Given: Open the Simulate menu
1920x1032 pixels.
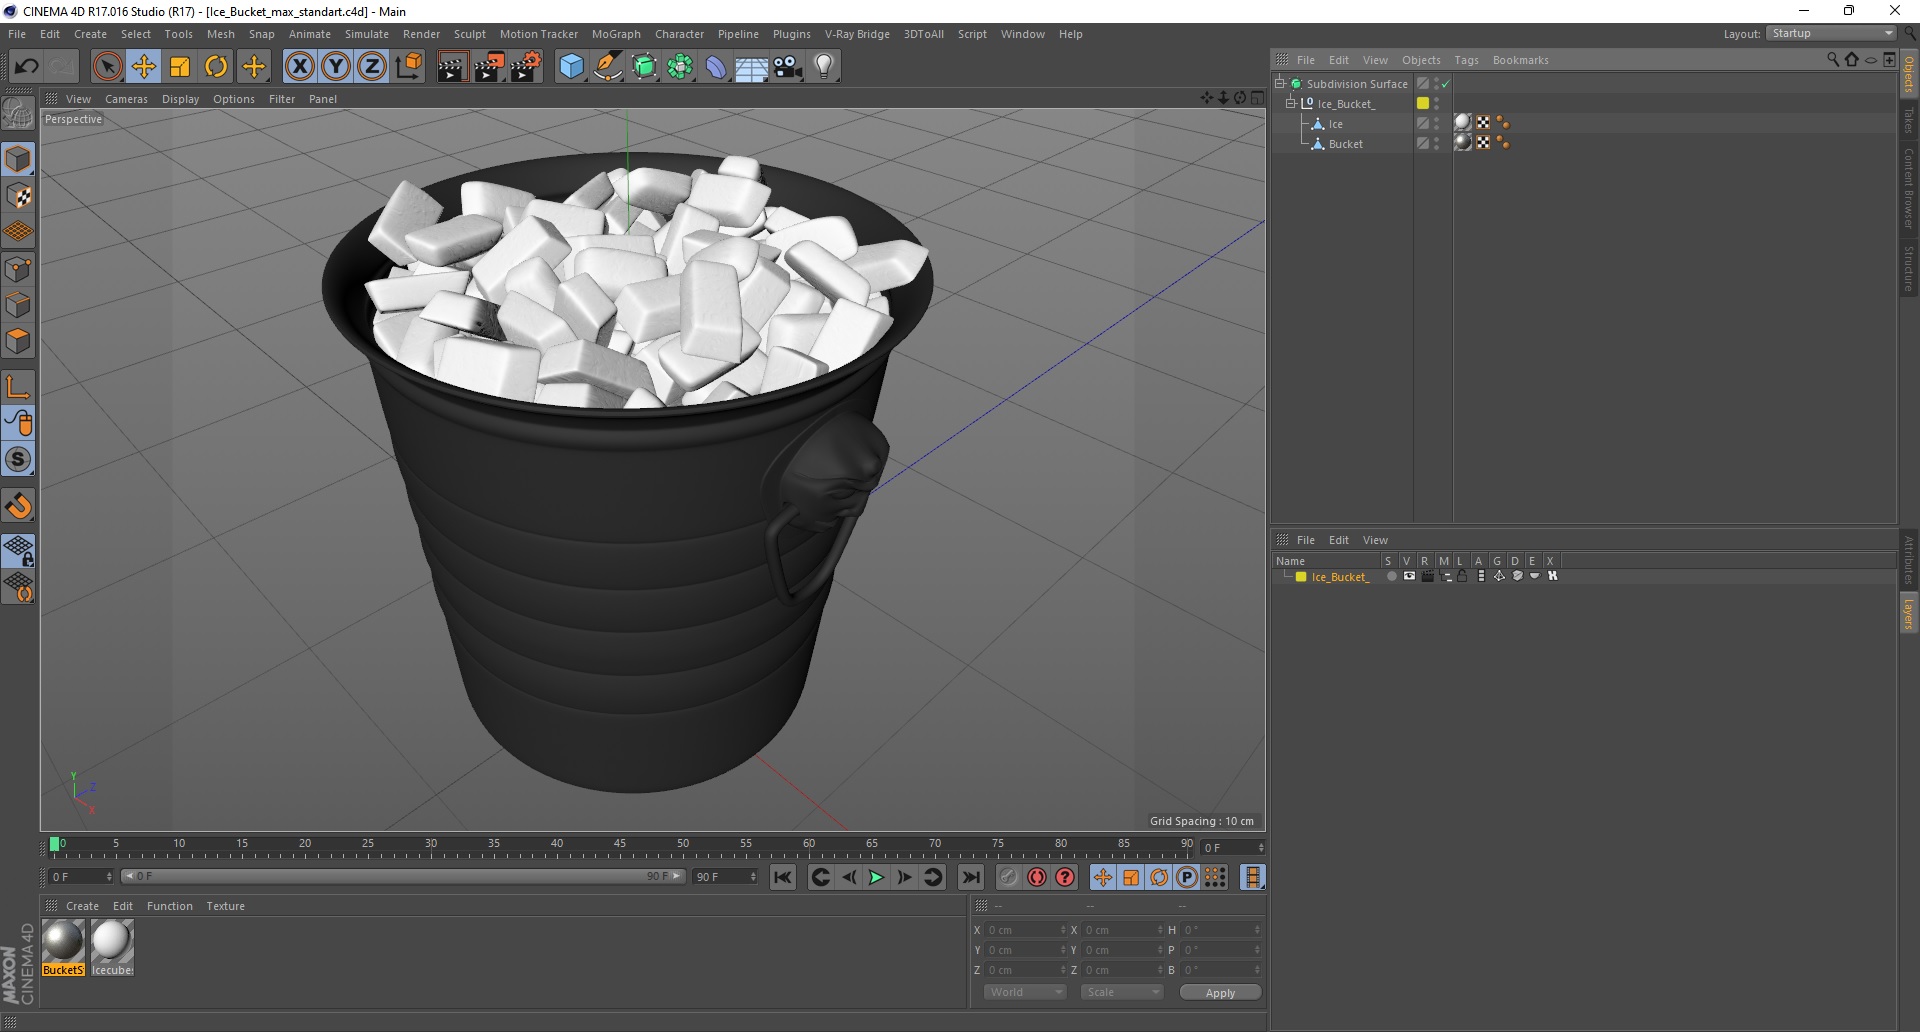Looking at the screenshot, I should click(367, 34).
